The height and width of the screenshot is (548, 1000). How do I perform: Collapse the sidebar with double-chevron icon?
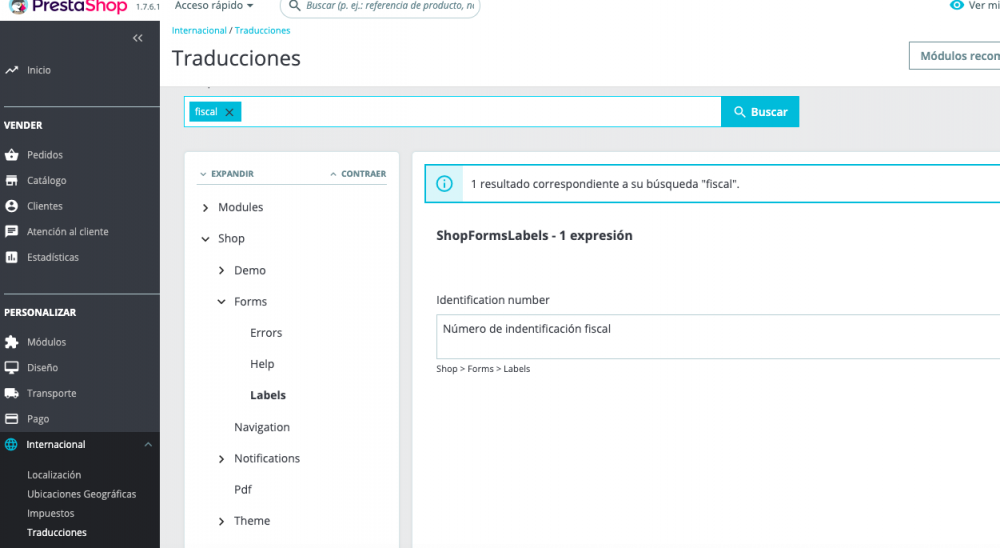click(x=137, y=38)
